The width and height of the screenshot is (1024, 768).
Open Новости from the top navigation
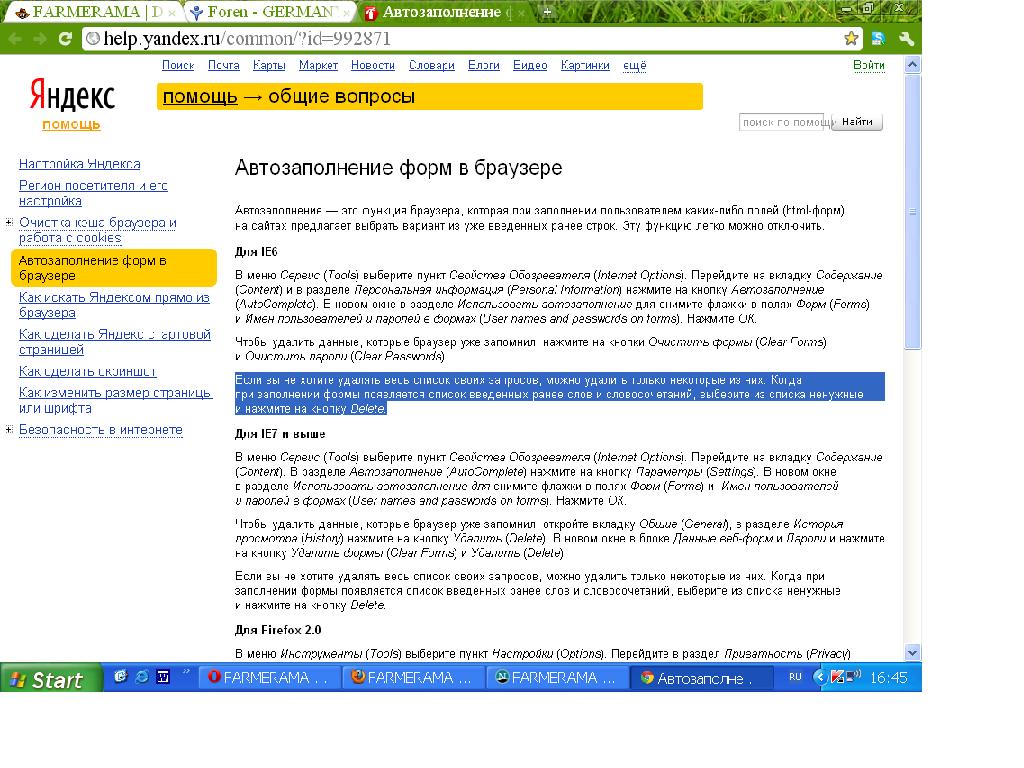373,65
